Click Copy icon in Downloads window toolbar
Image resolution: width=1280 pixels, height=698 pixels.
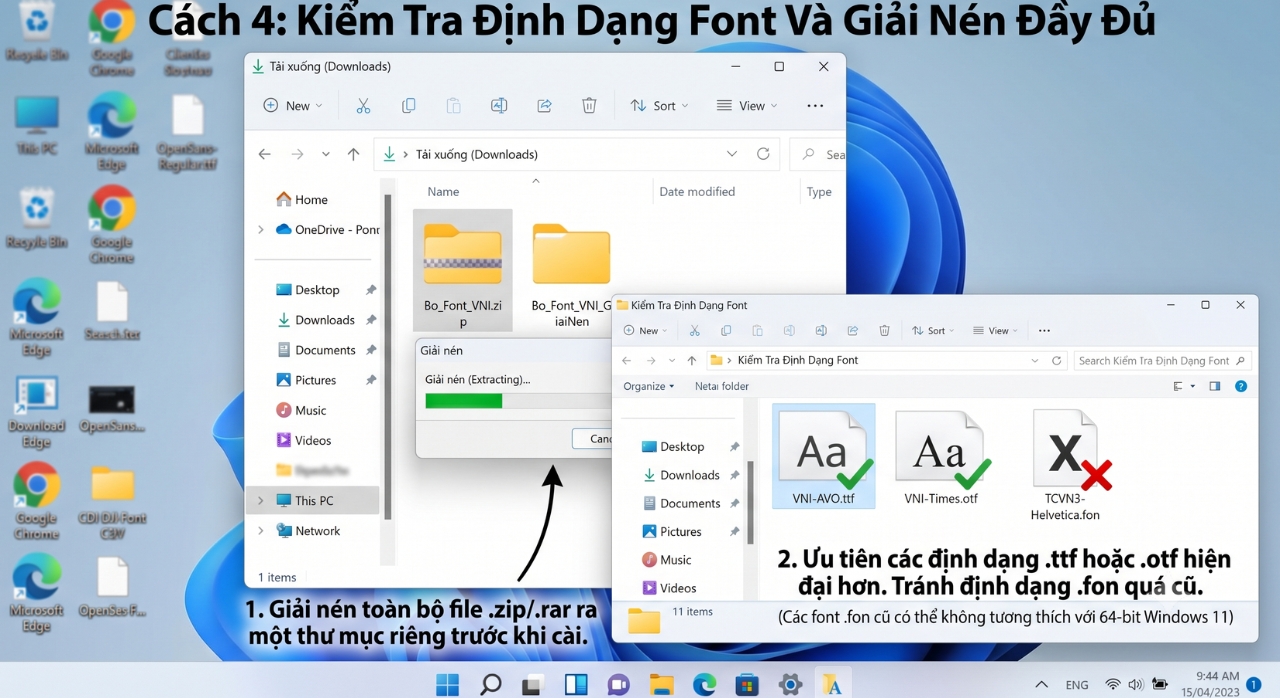coord(408,105)
